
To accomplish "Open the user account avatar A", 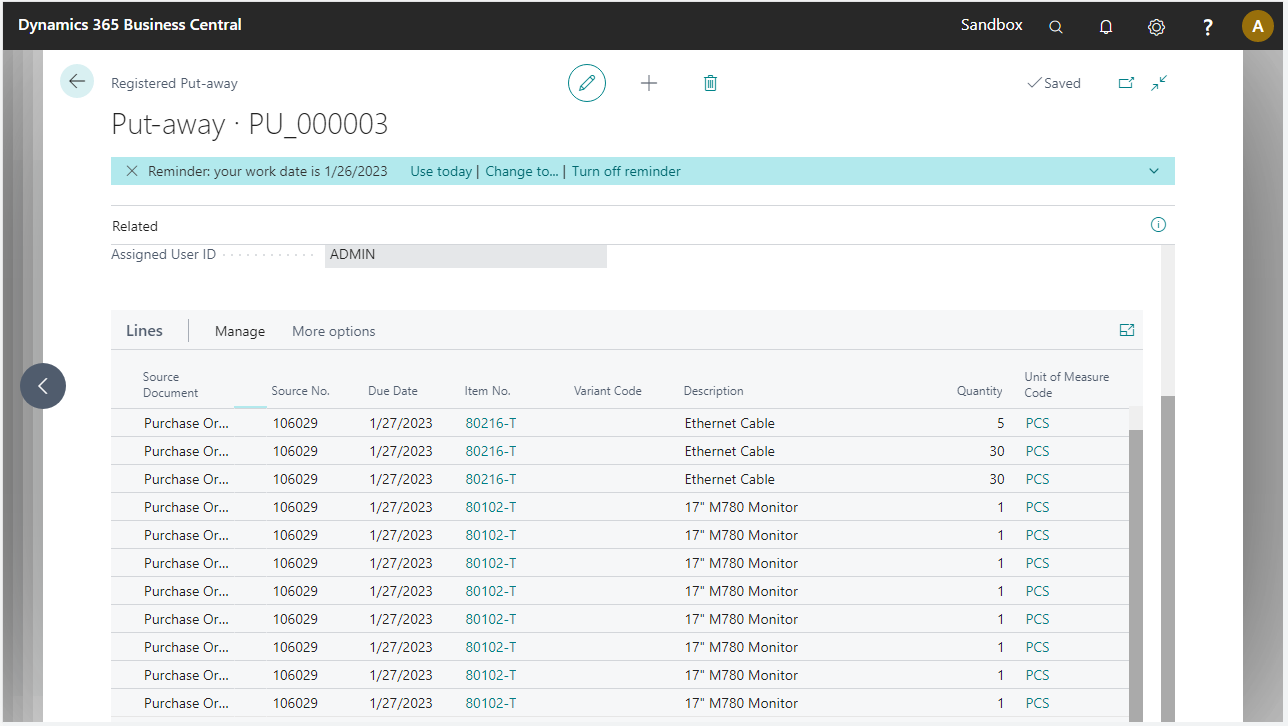I will (1258, 26).
